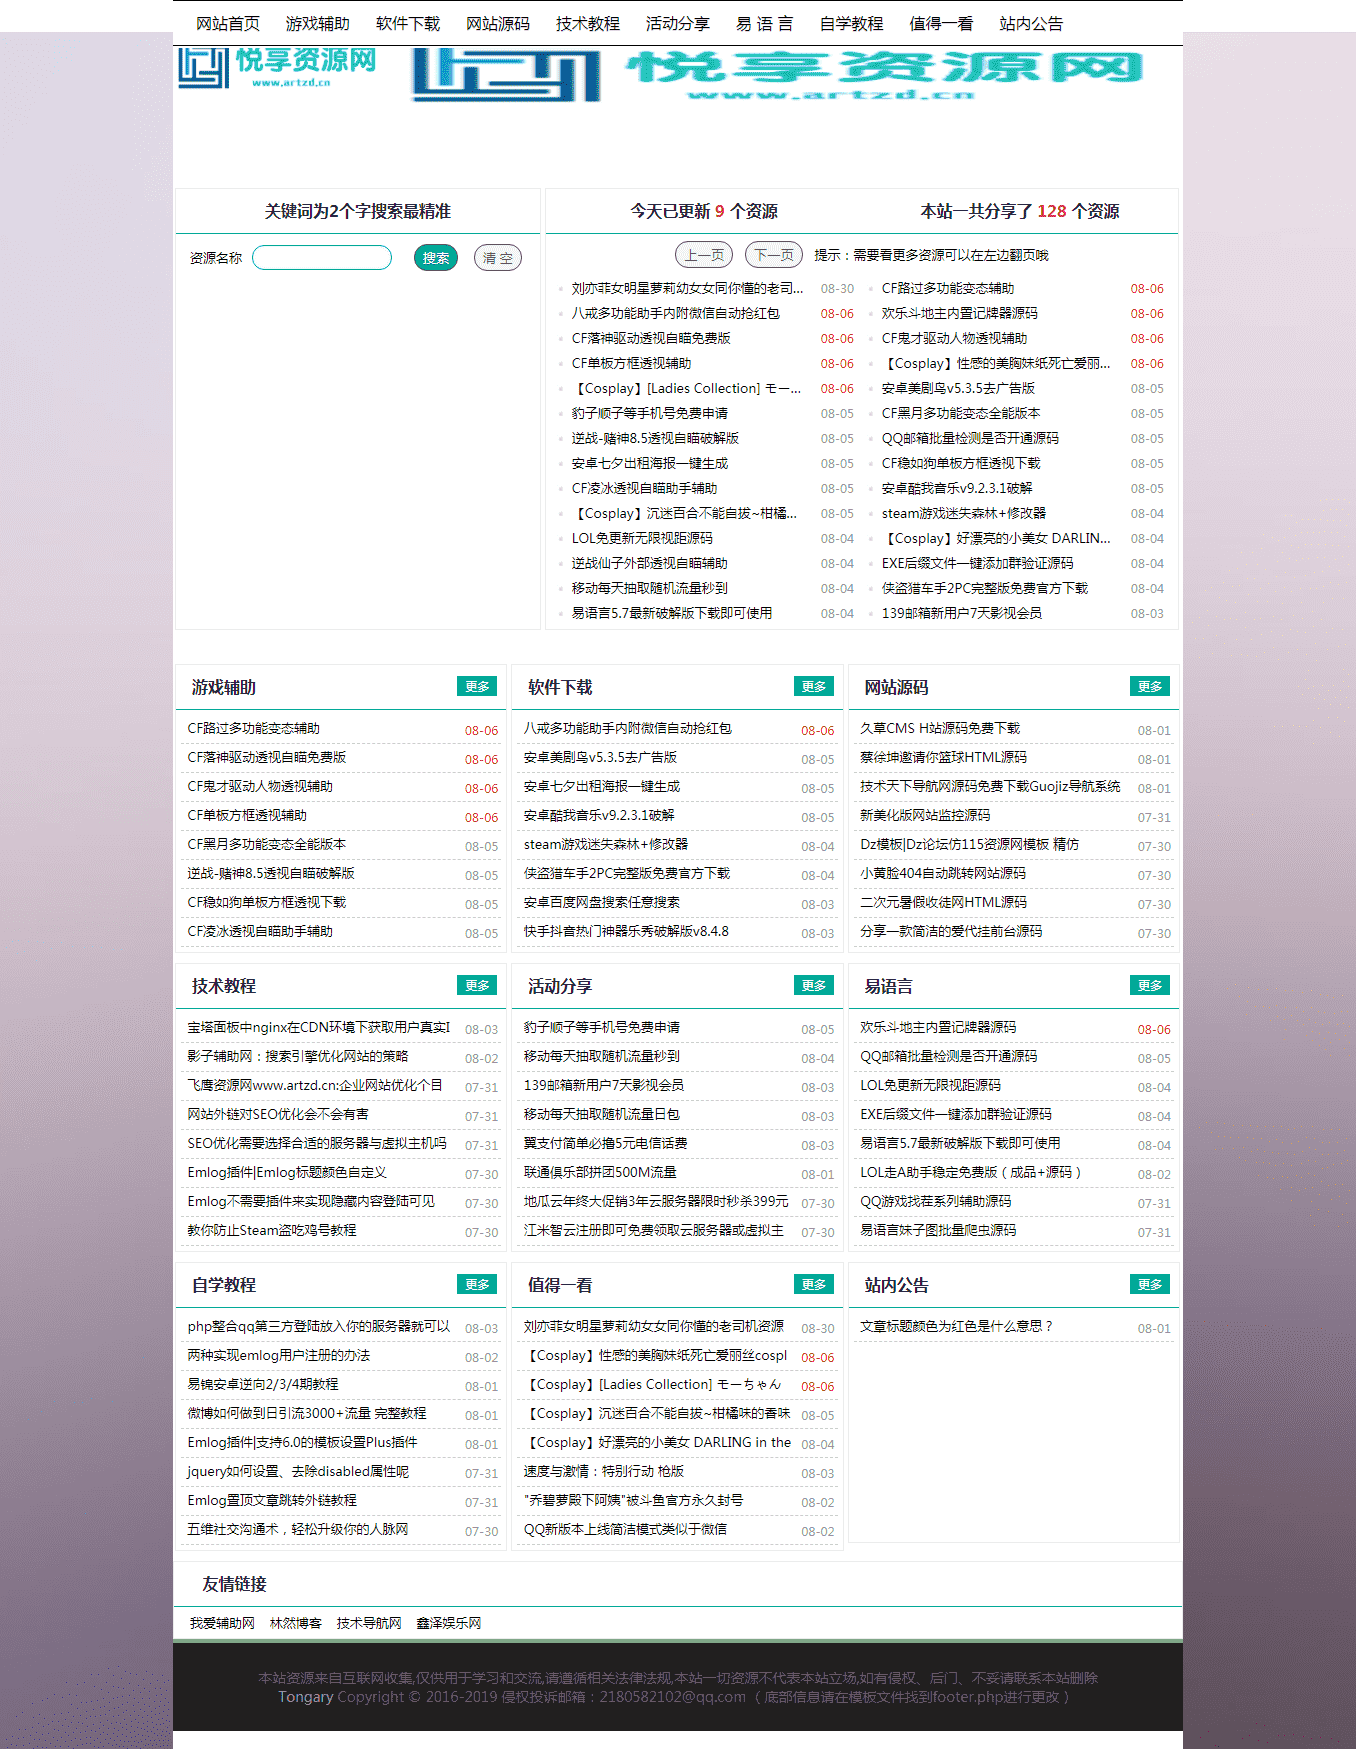Go to 软件下载 in the top navigation
This screenshot has height=1749, width=1356.
[x=408, y=24]
